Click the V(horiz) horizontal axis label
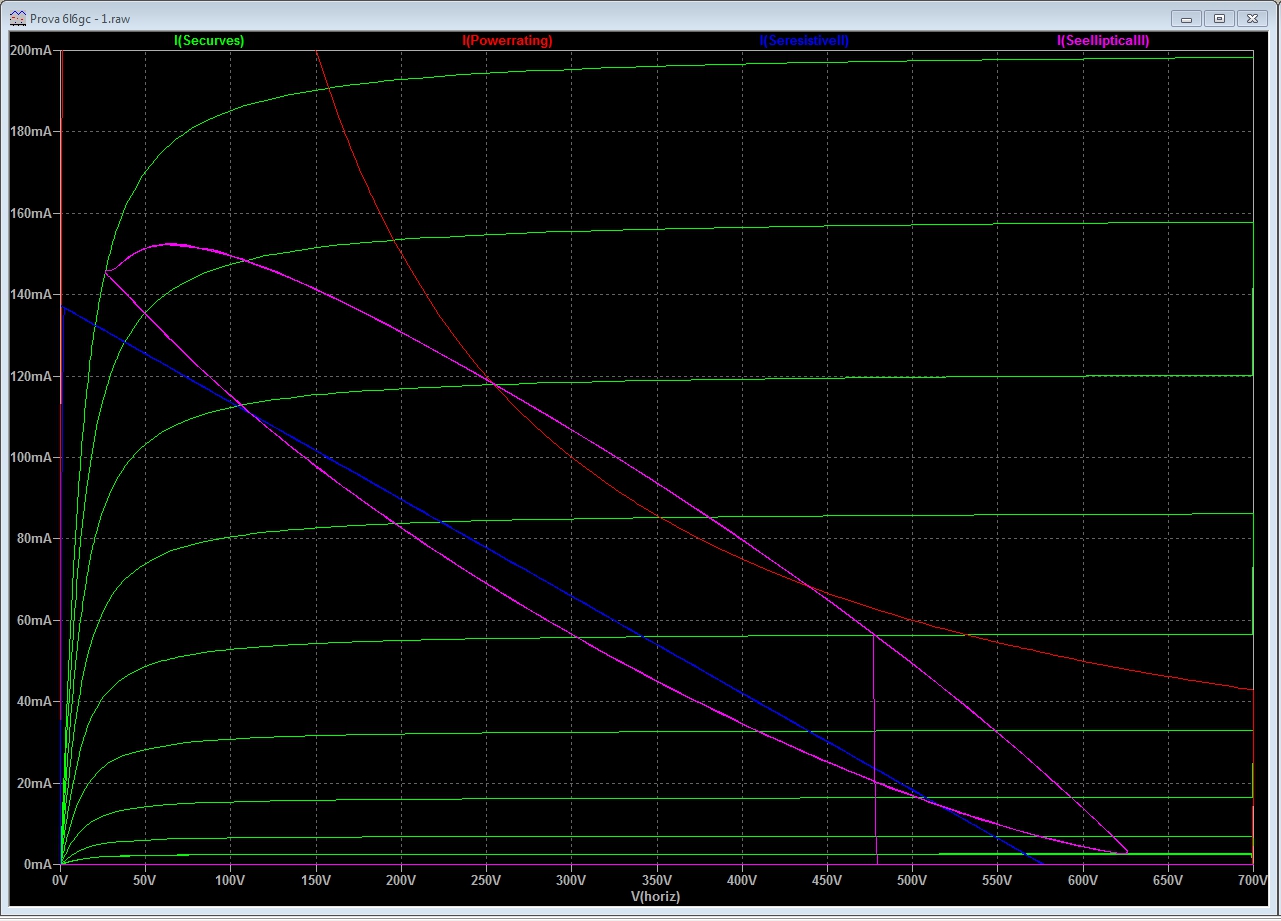The height and width of the screenshot is (921, 1281). point(655,897)
